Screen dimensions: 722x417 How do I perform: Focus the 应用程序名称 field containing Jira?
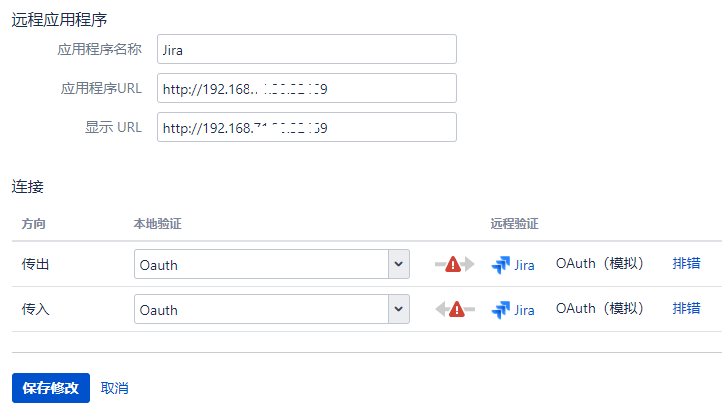[306, 49]
